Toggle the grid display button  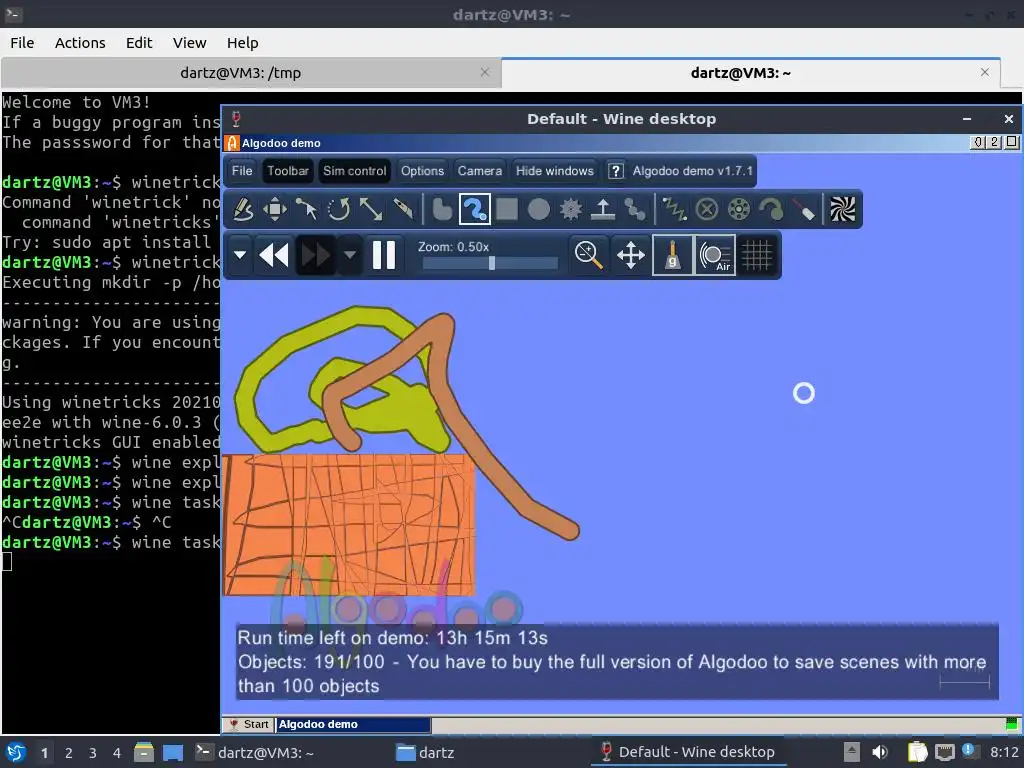pos(757,255)
